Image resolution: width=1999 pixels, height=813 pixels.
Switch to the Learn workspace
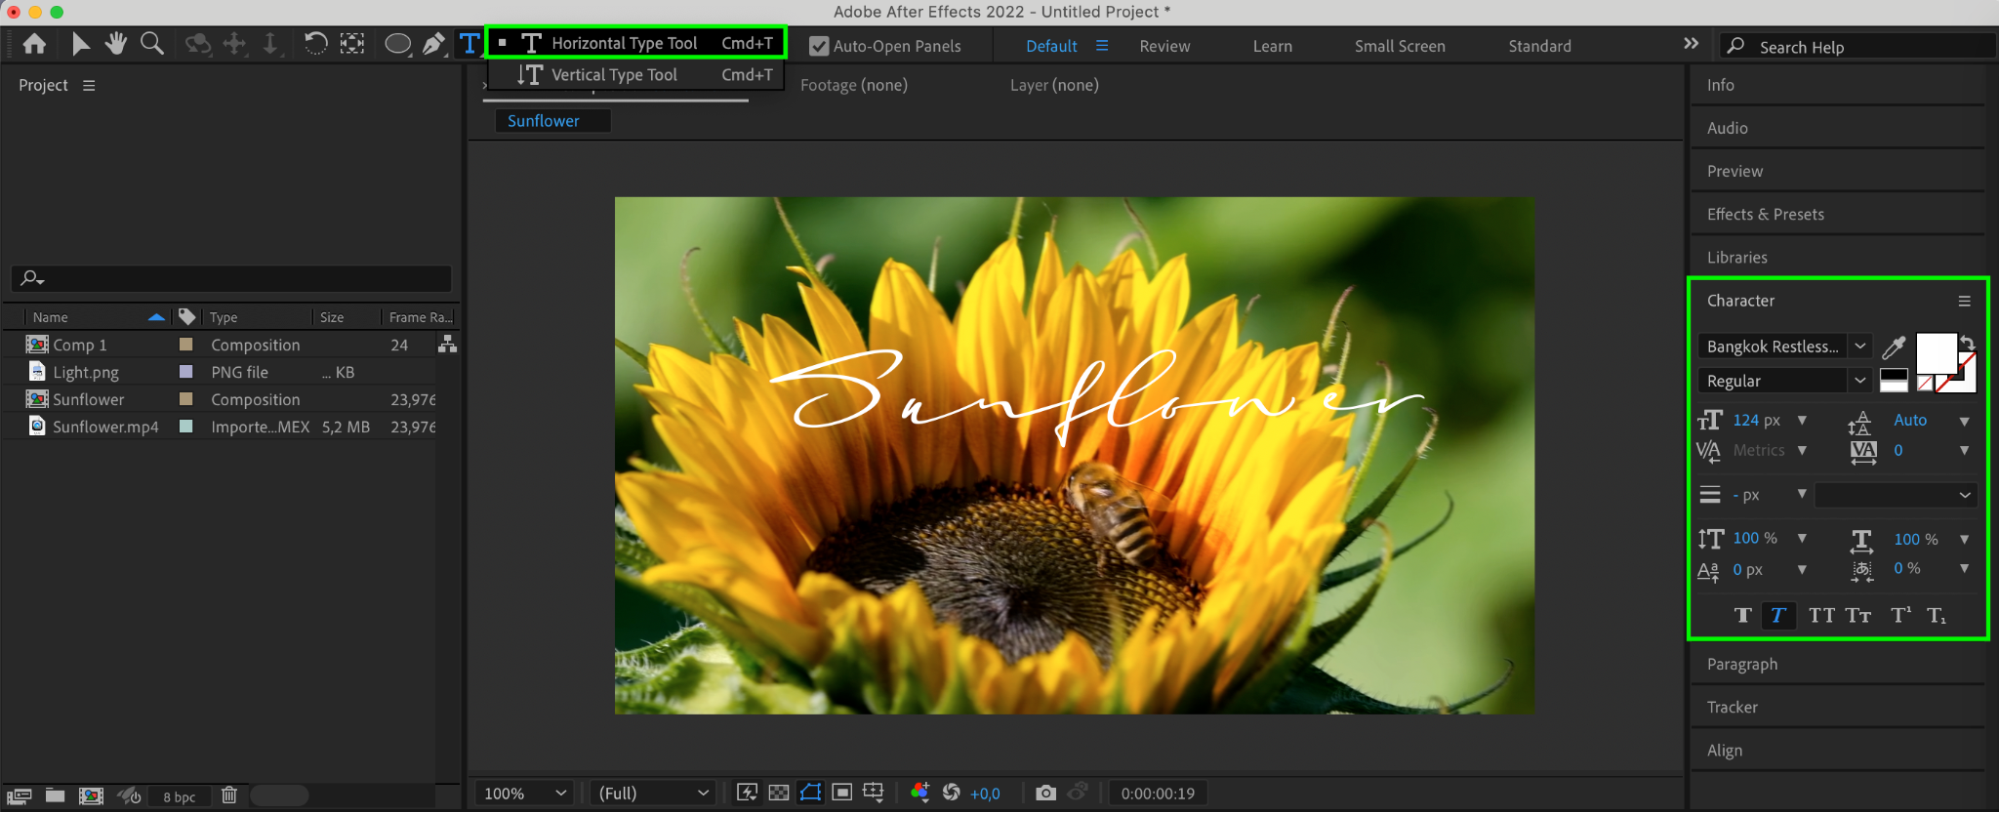coord(1272,46)
